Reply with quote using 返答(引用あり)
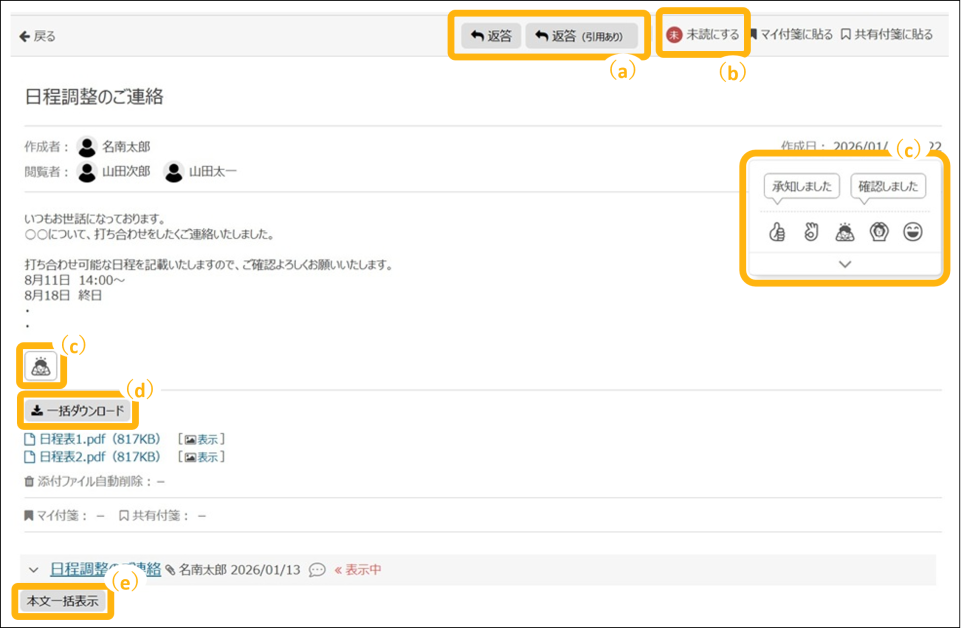Image resolution: width=964 pixels, height=628 pixels. (580, 36)
